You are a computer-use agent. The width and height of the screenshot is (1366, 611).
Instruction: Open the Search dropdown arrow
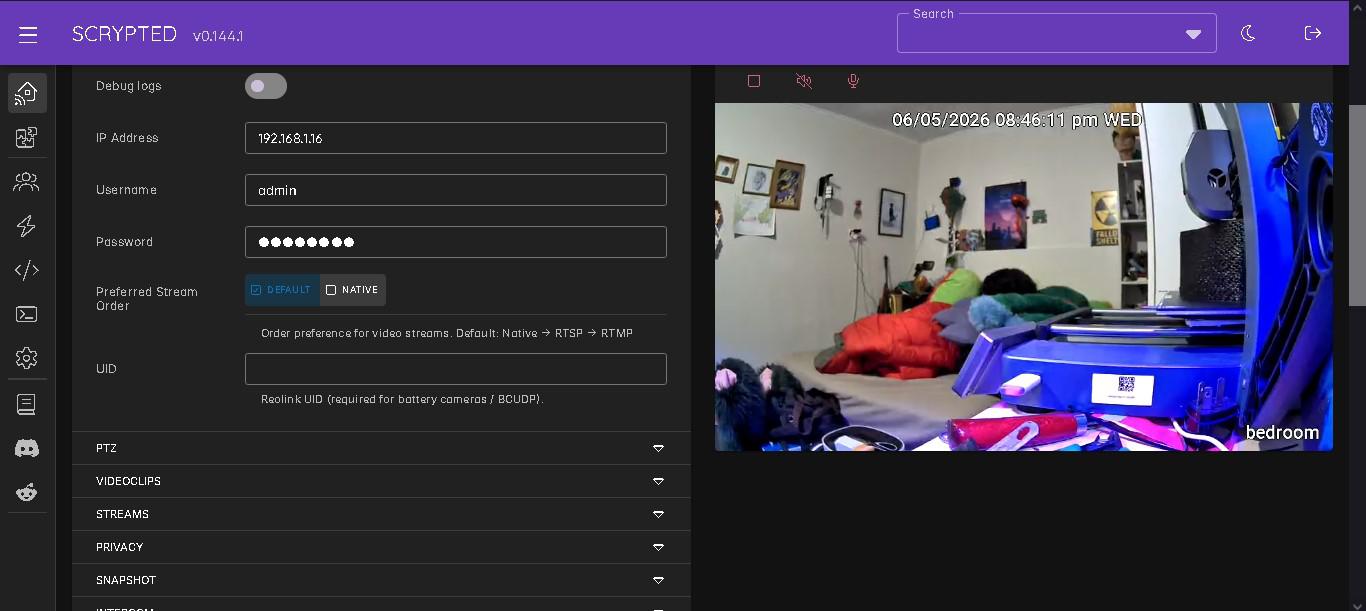point(1193,35)
